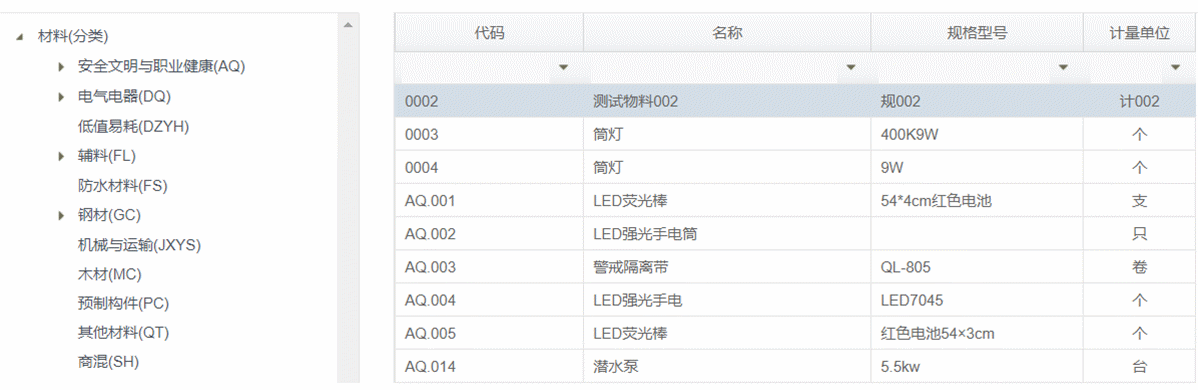Open the 规格型号 column filter dropdown
This screenshot has width=1198, height=390.
coord(1063,67)
